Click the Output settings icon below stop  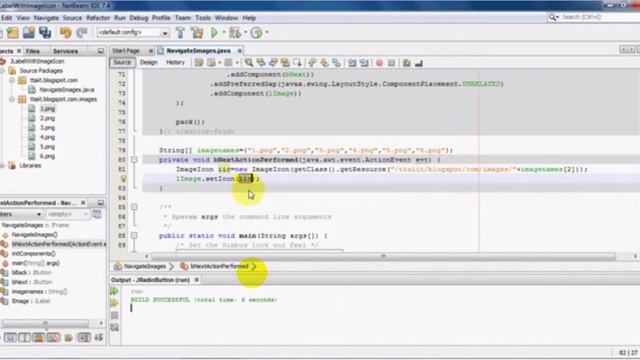115,327
